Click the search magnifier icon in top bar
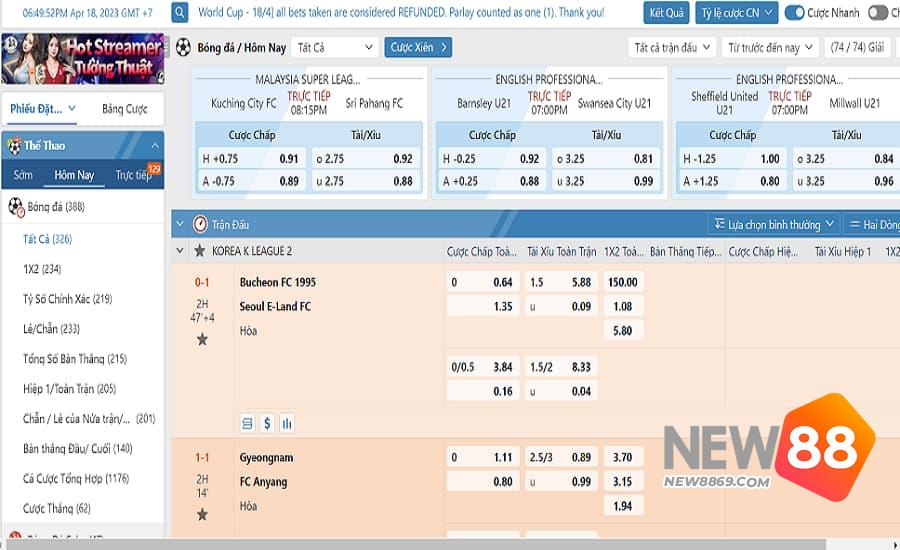900x550 pixels. coord(180,13)
